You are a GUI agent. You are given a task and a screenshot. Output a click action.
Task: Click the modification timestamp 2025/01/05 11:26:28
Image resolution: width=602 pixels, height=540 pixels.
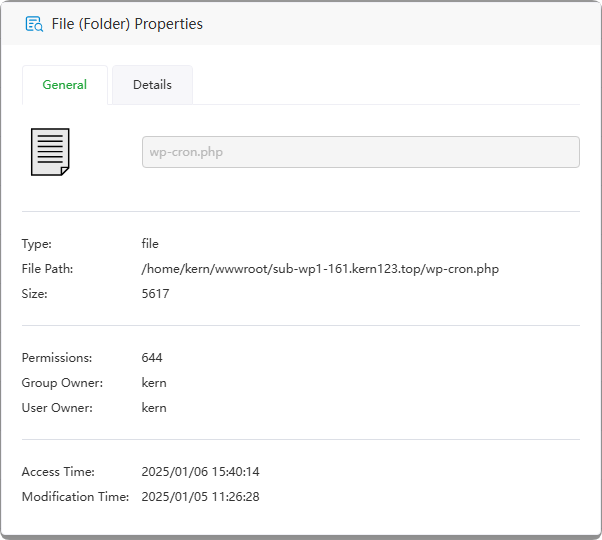[x=200, y=497]
